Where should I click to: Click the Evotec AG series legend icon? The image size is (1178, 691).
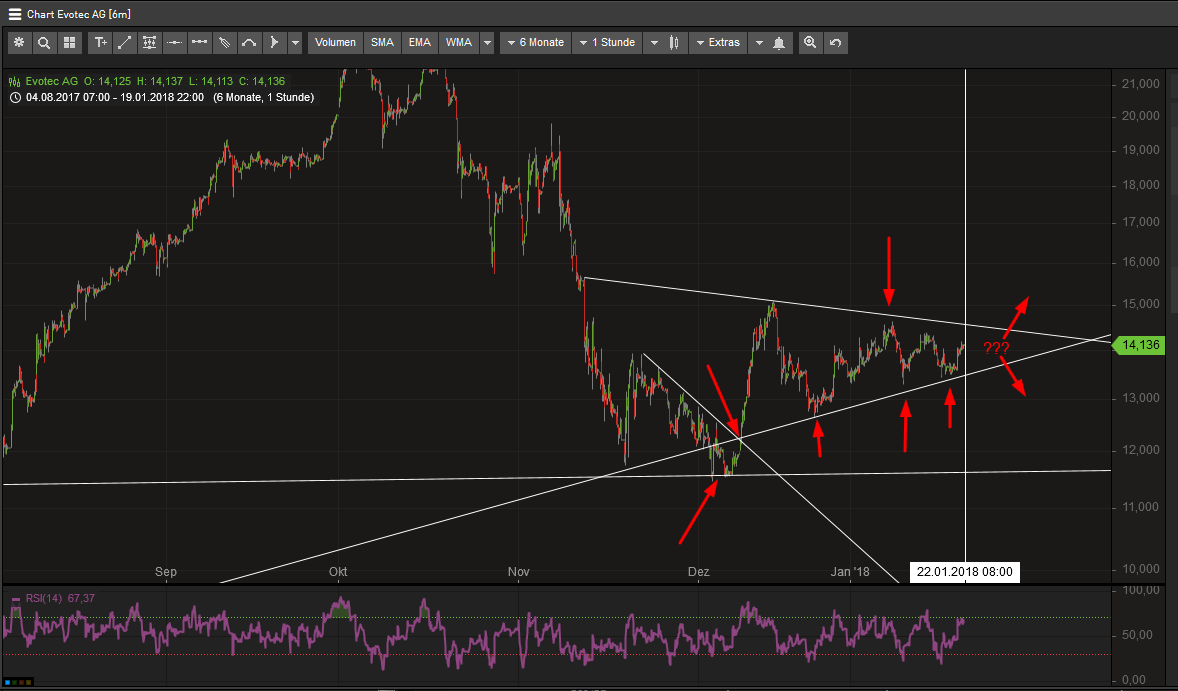[15, 81]
